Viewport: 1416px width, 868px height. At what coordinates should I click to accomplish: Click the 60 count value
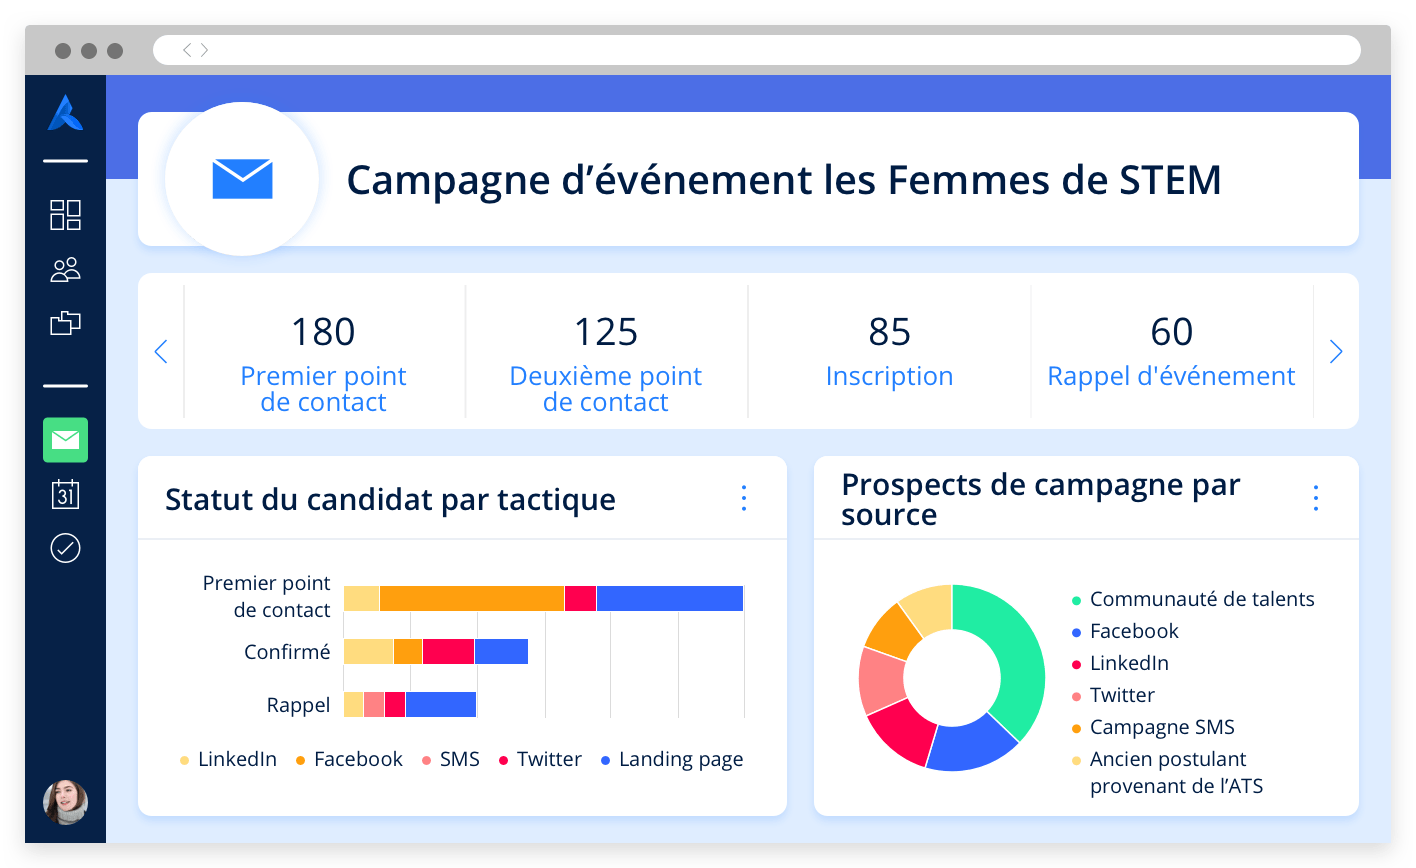pos(1171,332)
